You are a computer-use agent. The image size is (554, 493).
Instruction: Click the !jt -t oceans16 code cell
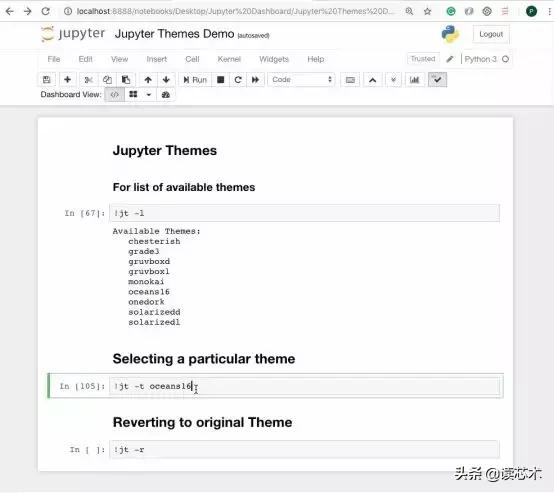tap(305, 386)
